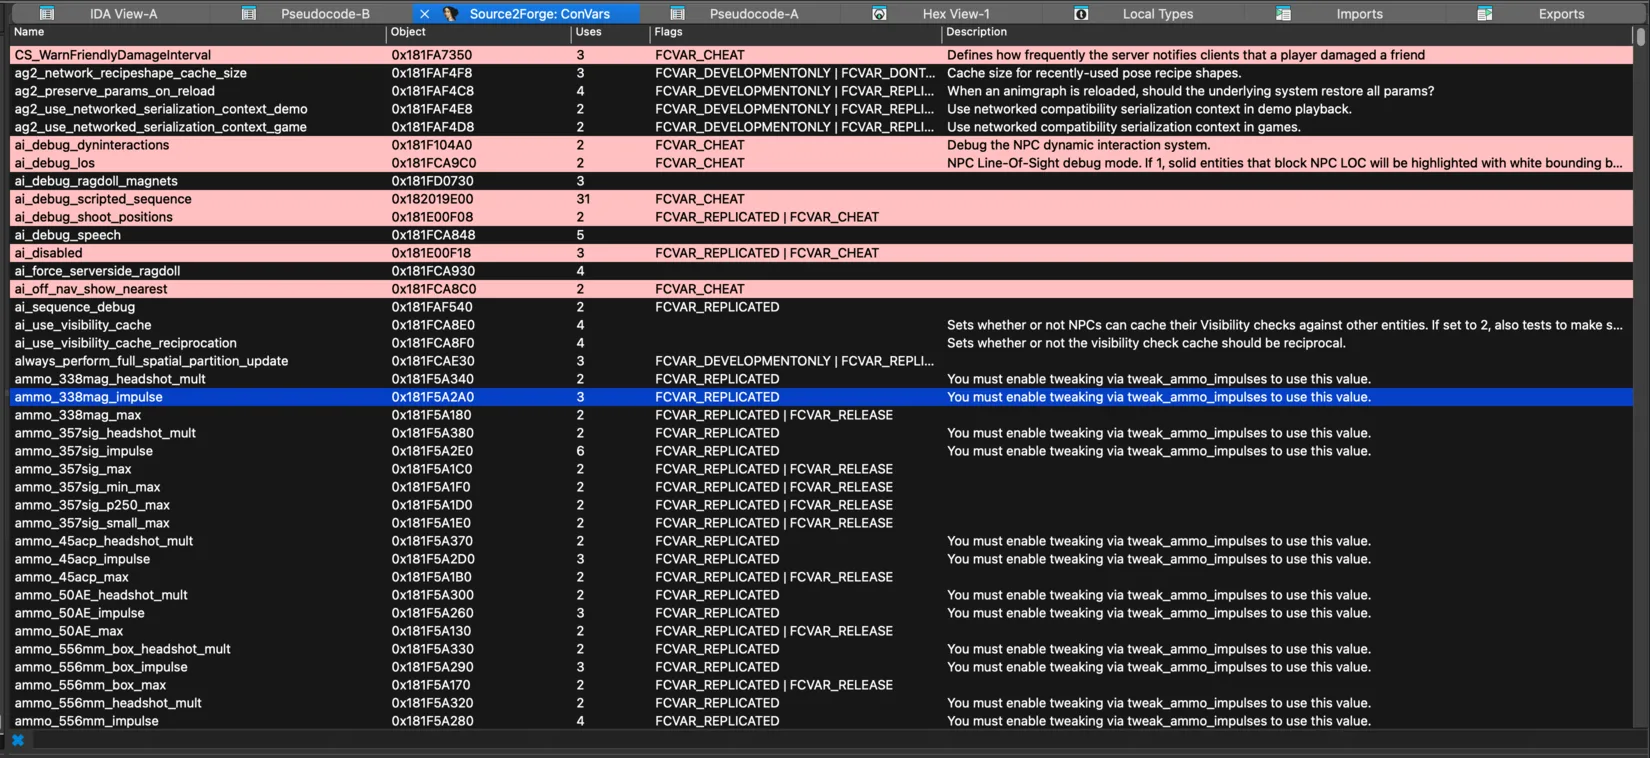Sort the table by the Name column
Image resolution: width=1650 pixels, height=758 pixels.
197,32
